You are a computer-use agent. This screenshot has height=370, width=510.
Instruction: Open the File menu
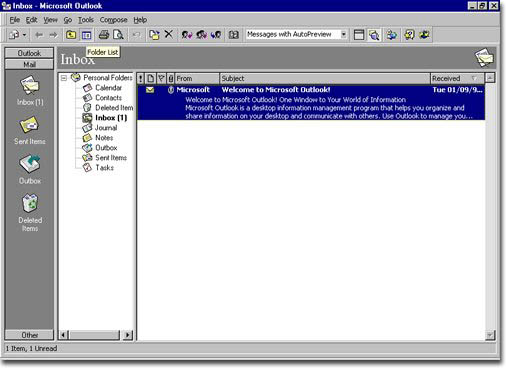[x=14, y=20]
